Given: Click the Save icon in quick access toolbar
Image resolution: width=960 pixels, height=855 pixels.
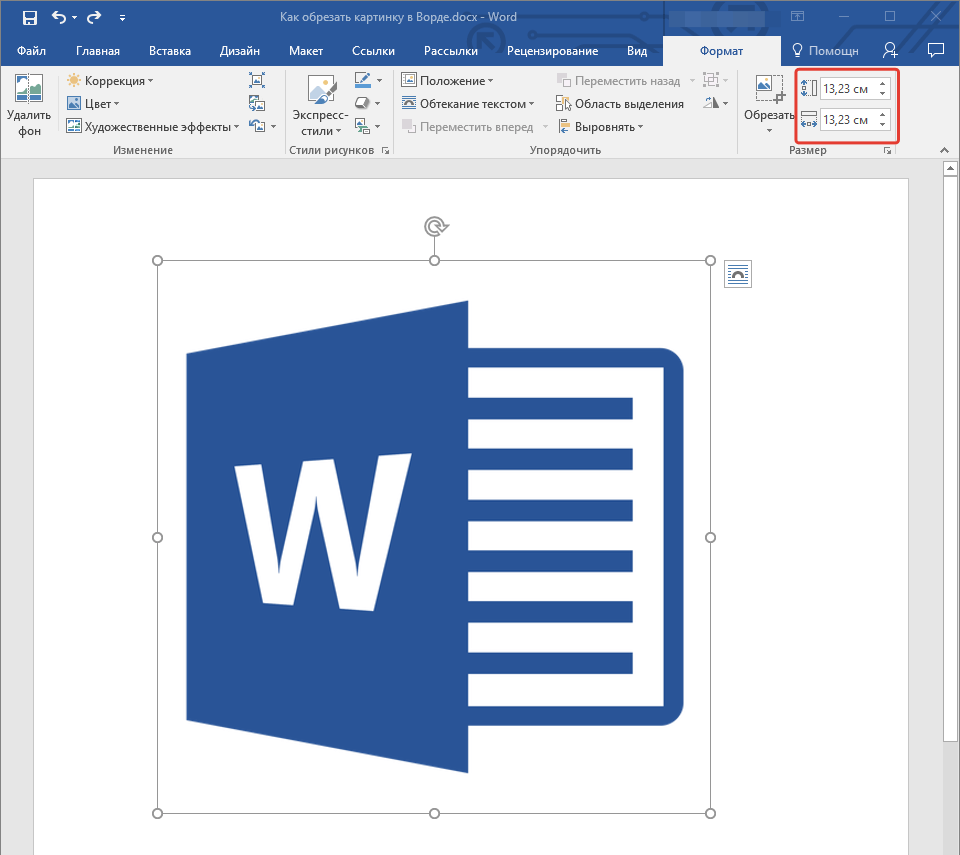Looking at the screenshot, I should (29, 17).
